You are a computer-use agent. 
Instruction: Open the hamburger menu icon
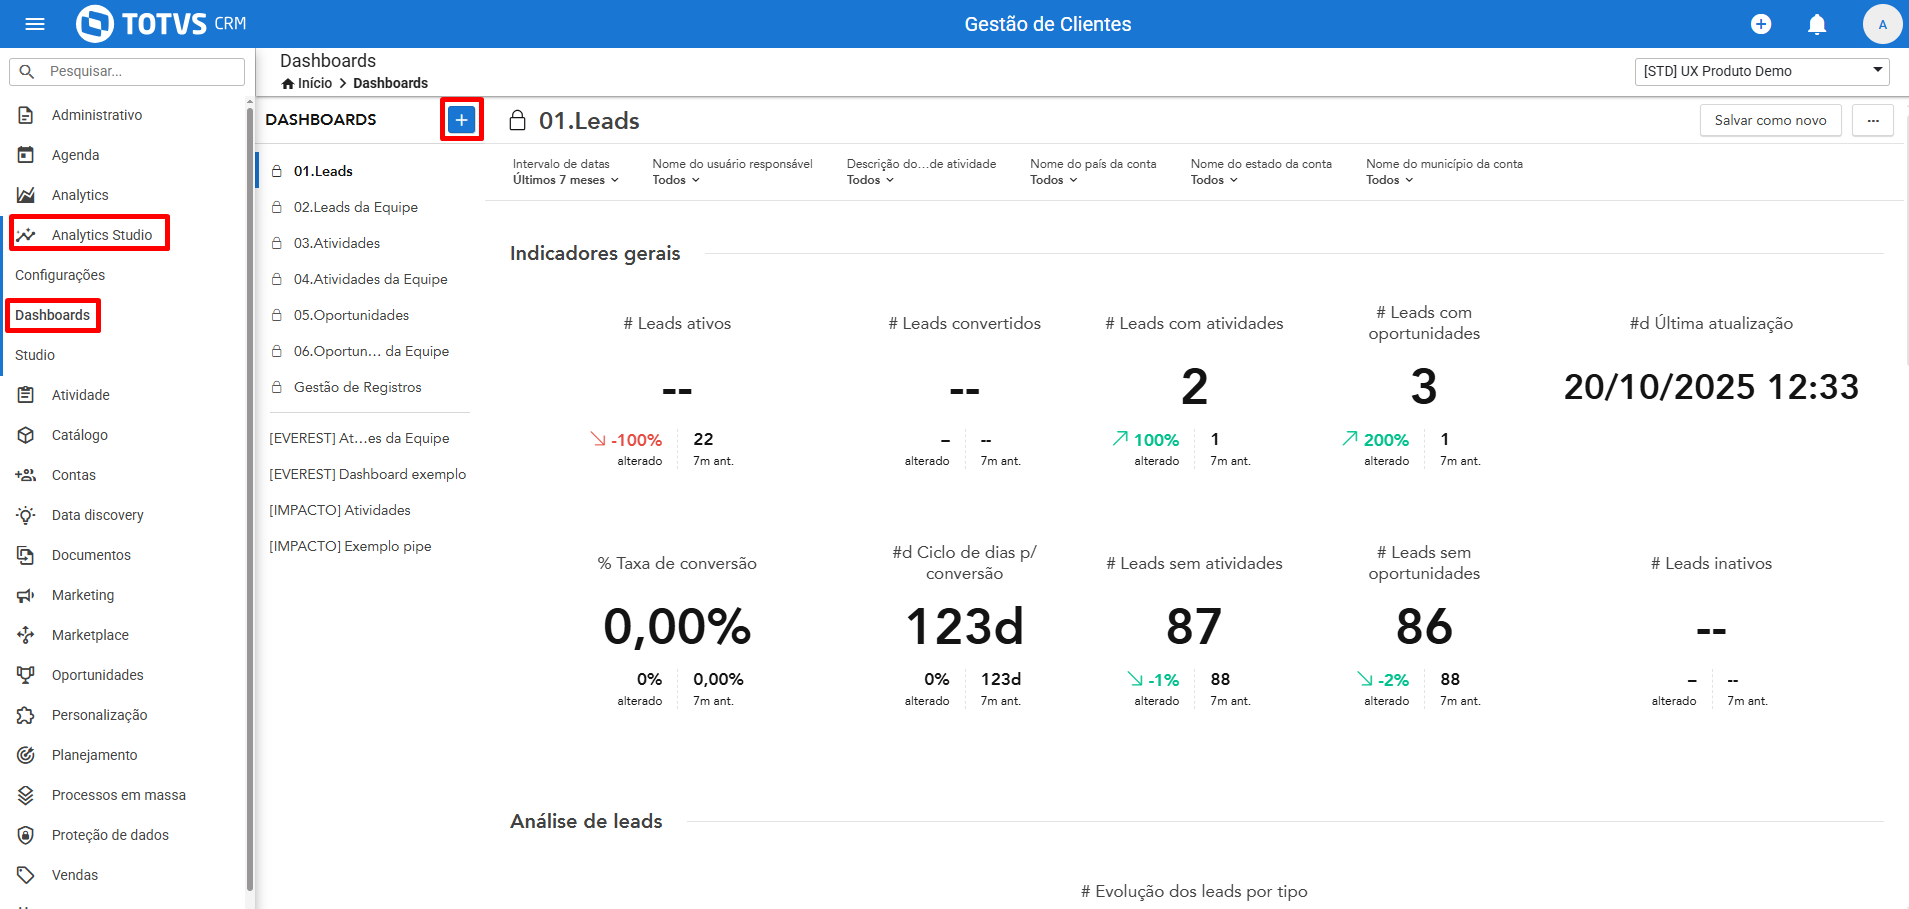pyautogui.click(x=35, y=24)
